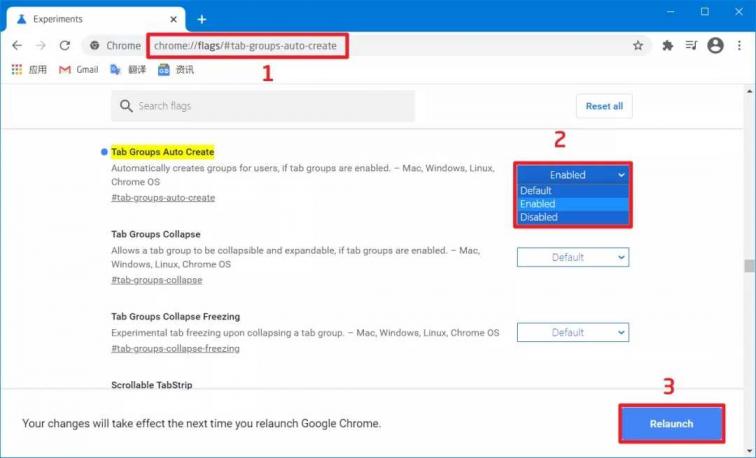Open the Gmail bookmark
Screen dimensions: 756x458
pos(78,70)
